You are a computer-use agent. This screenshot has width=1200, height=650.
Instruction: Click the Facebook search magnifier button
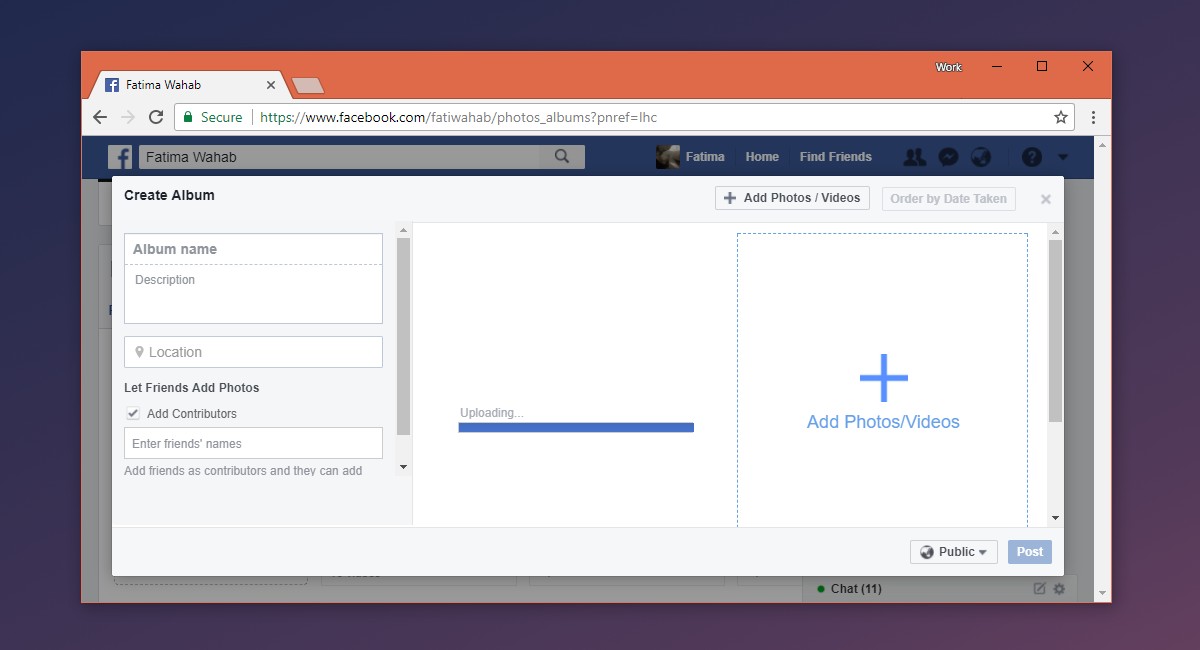562,157
